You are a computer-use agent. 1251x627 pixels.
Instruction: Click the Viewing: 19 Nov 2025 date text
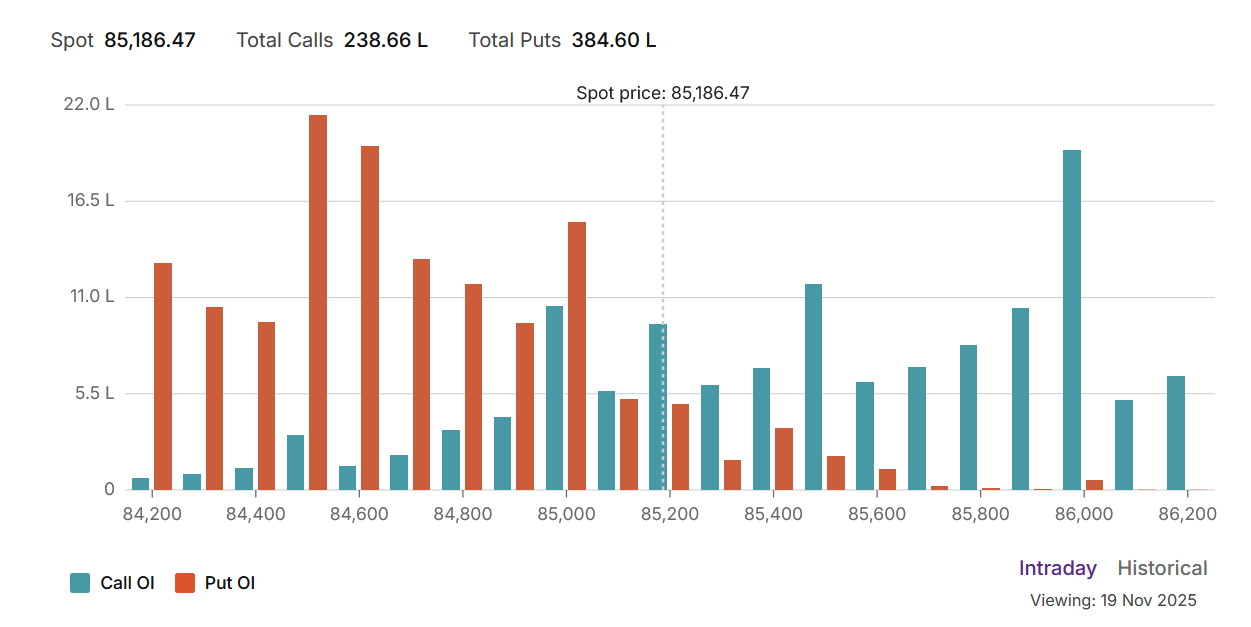(x=1112, y=601)
